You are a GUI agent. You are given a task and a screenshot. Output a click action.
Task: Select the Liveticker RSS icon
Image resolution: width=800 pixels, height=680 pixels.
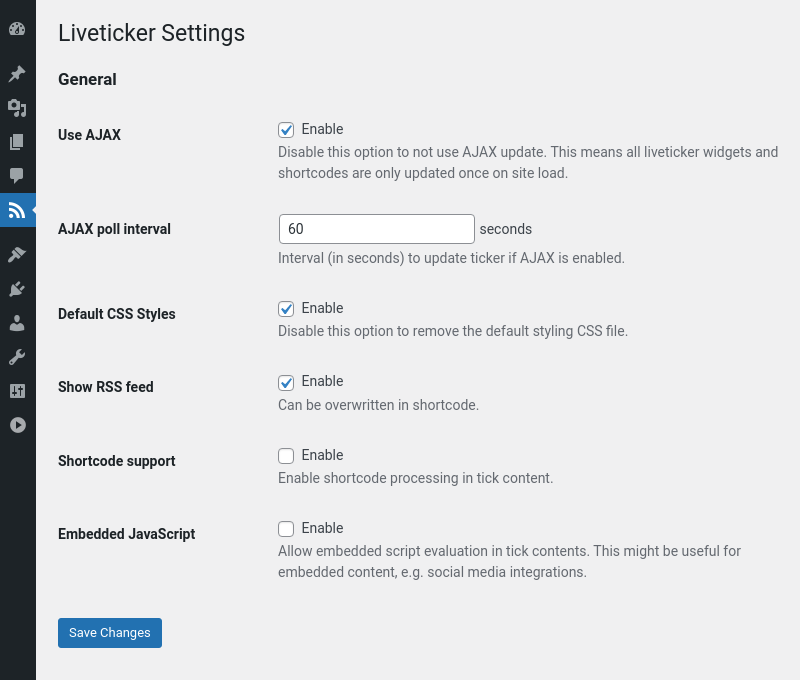pyautogui.click(x=17, y=210)
